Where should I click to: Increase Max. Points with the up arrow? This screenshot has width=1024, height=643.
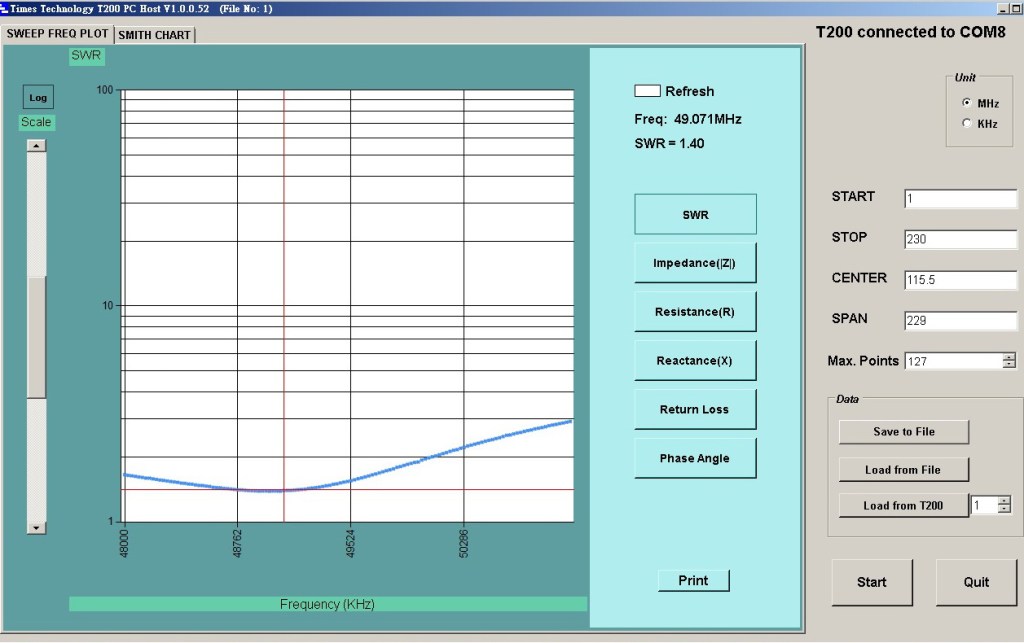tap(1009, 357)
